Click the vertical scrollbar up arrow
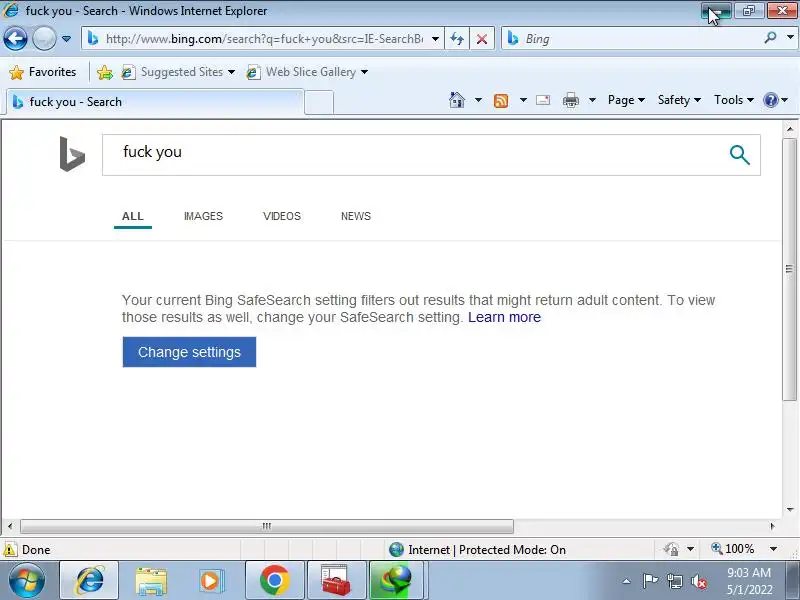Screen dimensions: 800x600 click(790, 129)
